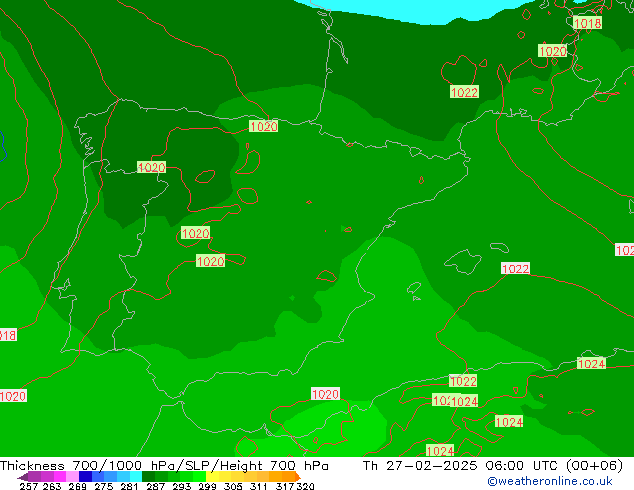The width and height of the screenshot is (634, 490).
Task: Click the legend value 263
Action: coord(52,486)
